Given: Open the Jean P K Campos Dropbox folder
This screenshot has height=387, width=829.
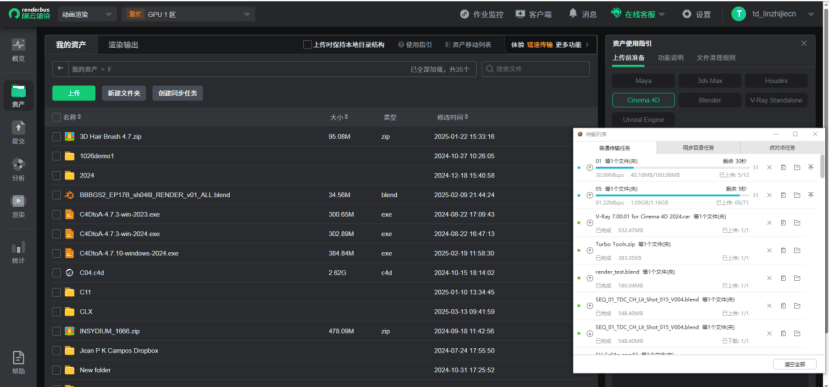Looking at the screenshot, I should tap(118, 351).
